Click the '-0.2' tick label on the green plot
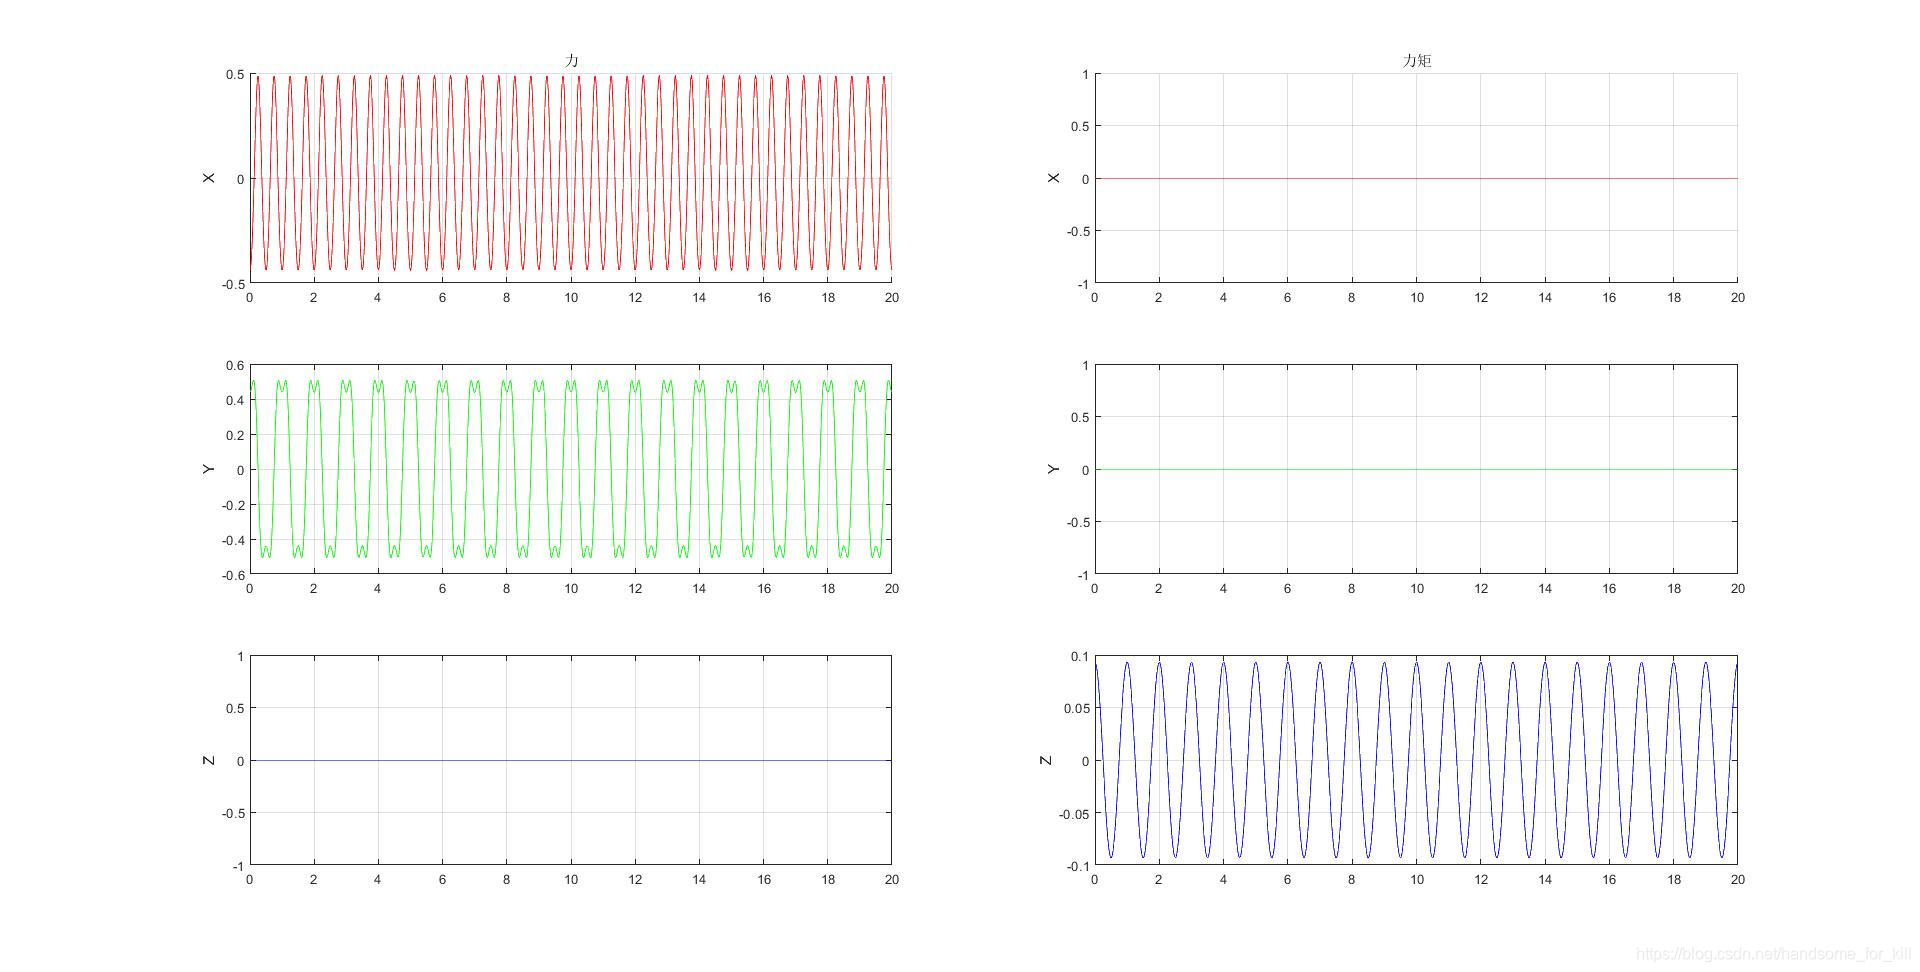 coord(233,505)
